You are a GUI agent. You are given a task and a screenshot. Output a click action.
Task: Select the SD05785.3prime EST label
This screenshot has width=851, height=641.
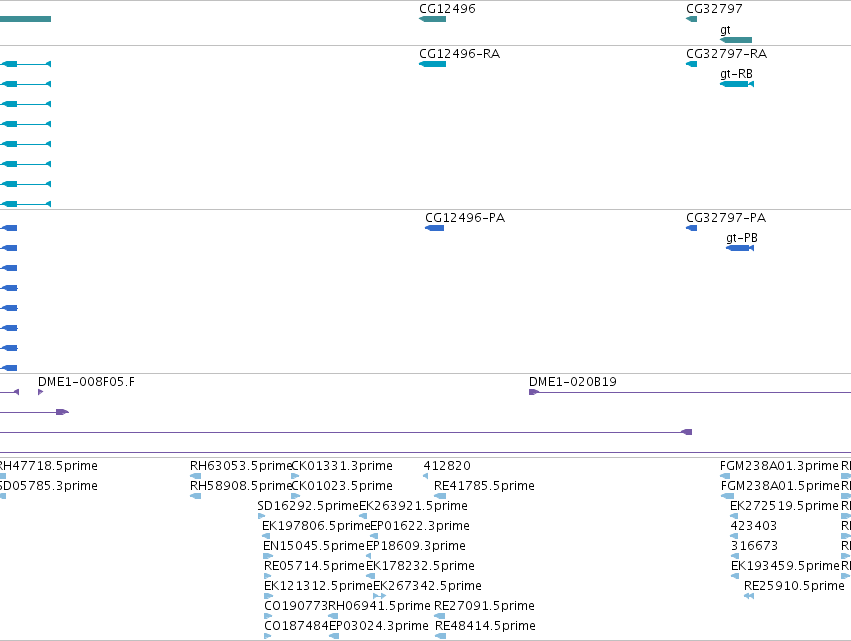(x=49, y=486)
